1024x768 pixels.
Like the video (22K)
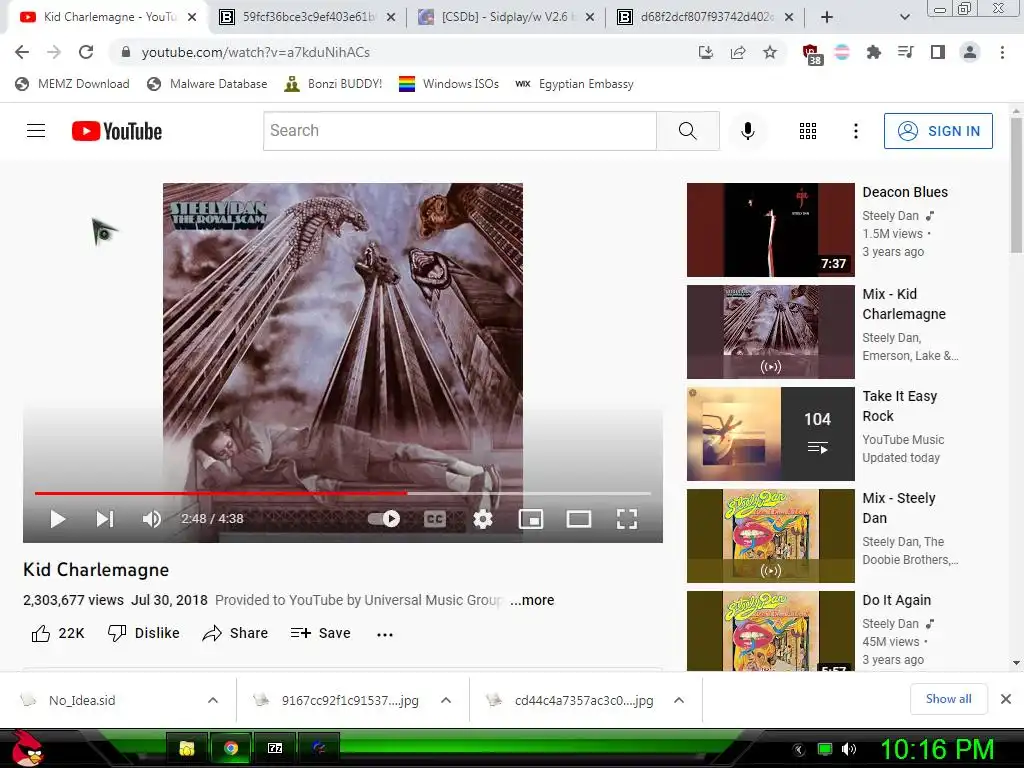pos(57,633)
